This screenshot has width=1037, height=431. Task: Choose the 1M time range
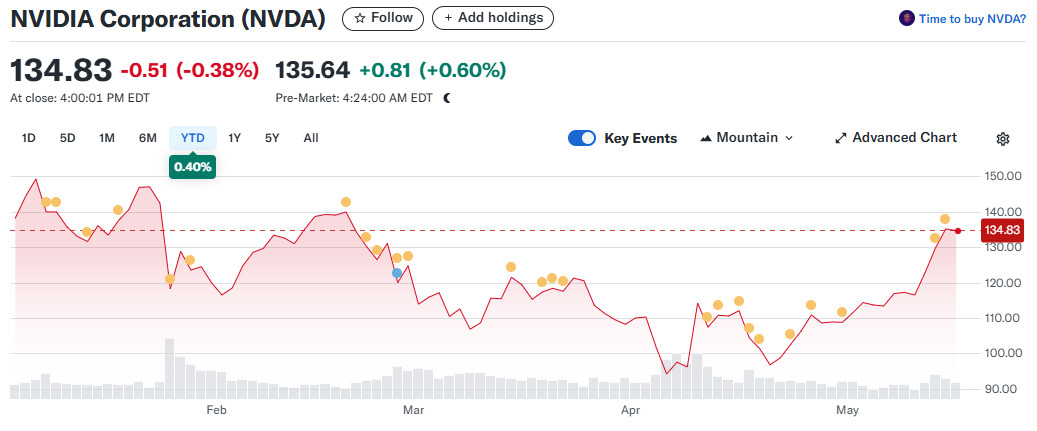pos(107,138)
